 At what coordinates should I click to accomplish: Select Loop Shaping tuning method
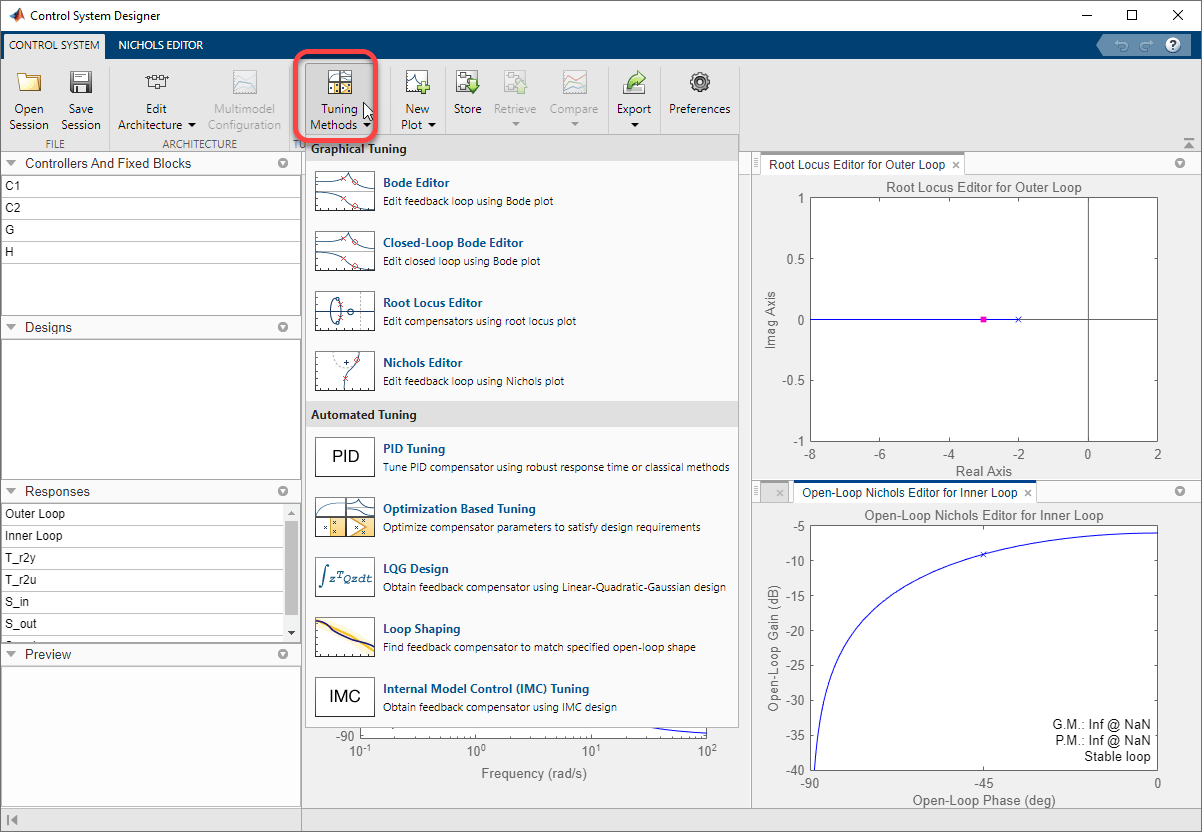421,629
